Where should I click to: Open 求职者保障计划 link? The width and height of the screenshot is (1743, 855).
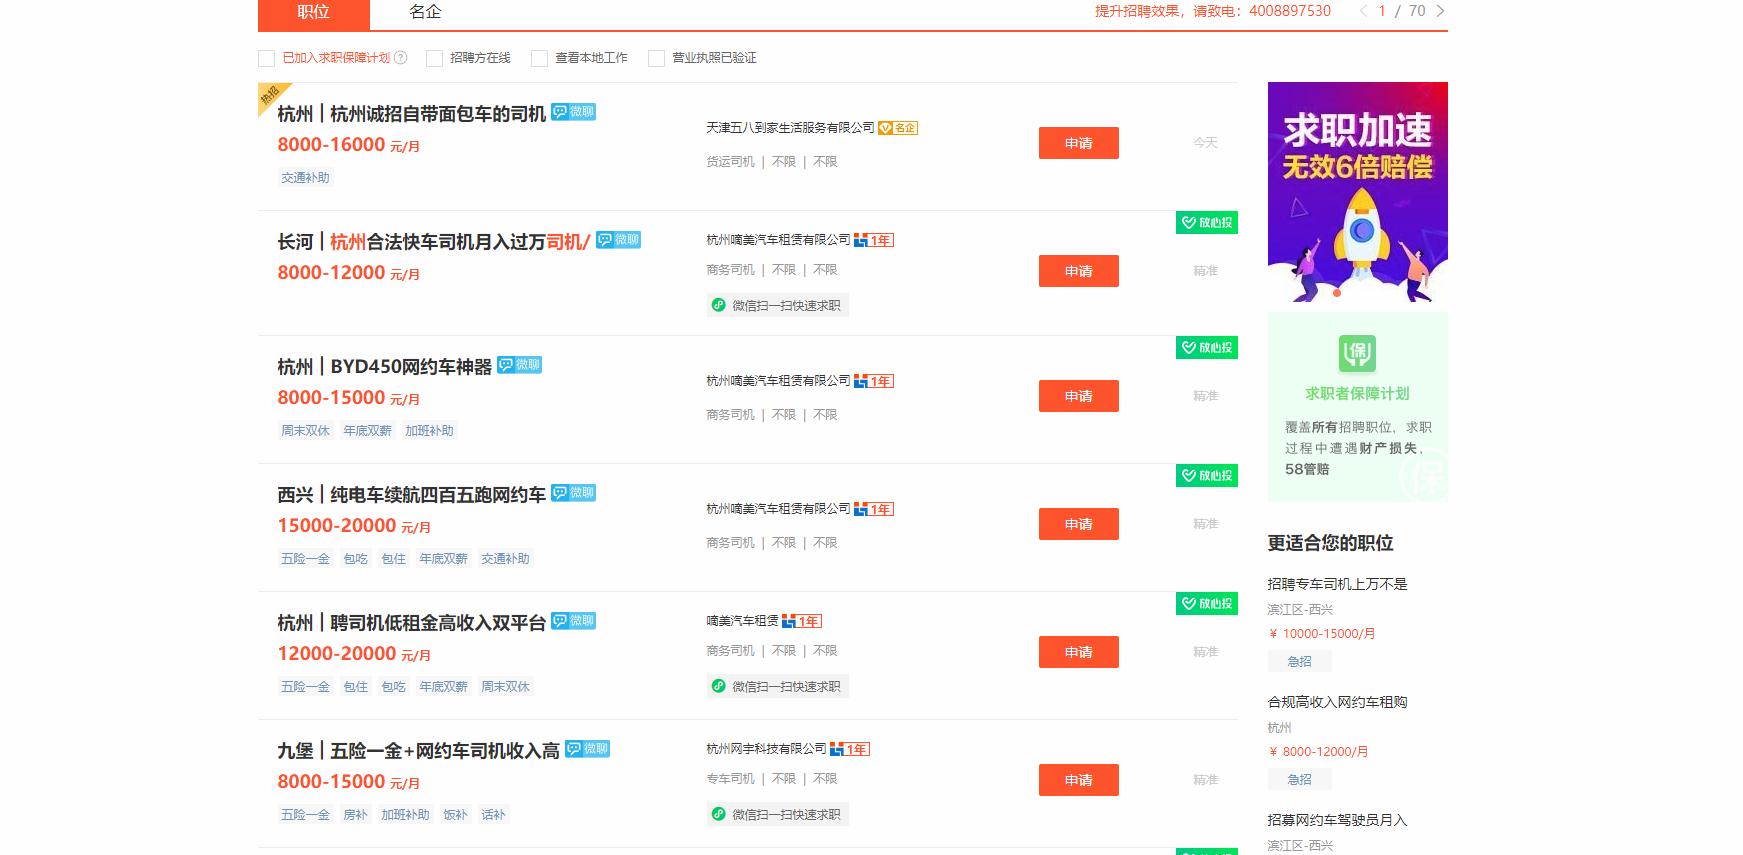(x=1357, y=394)
